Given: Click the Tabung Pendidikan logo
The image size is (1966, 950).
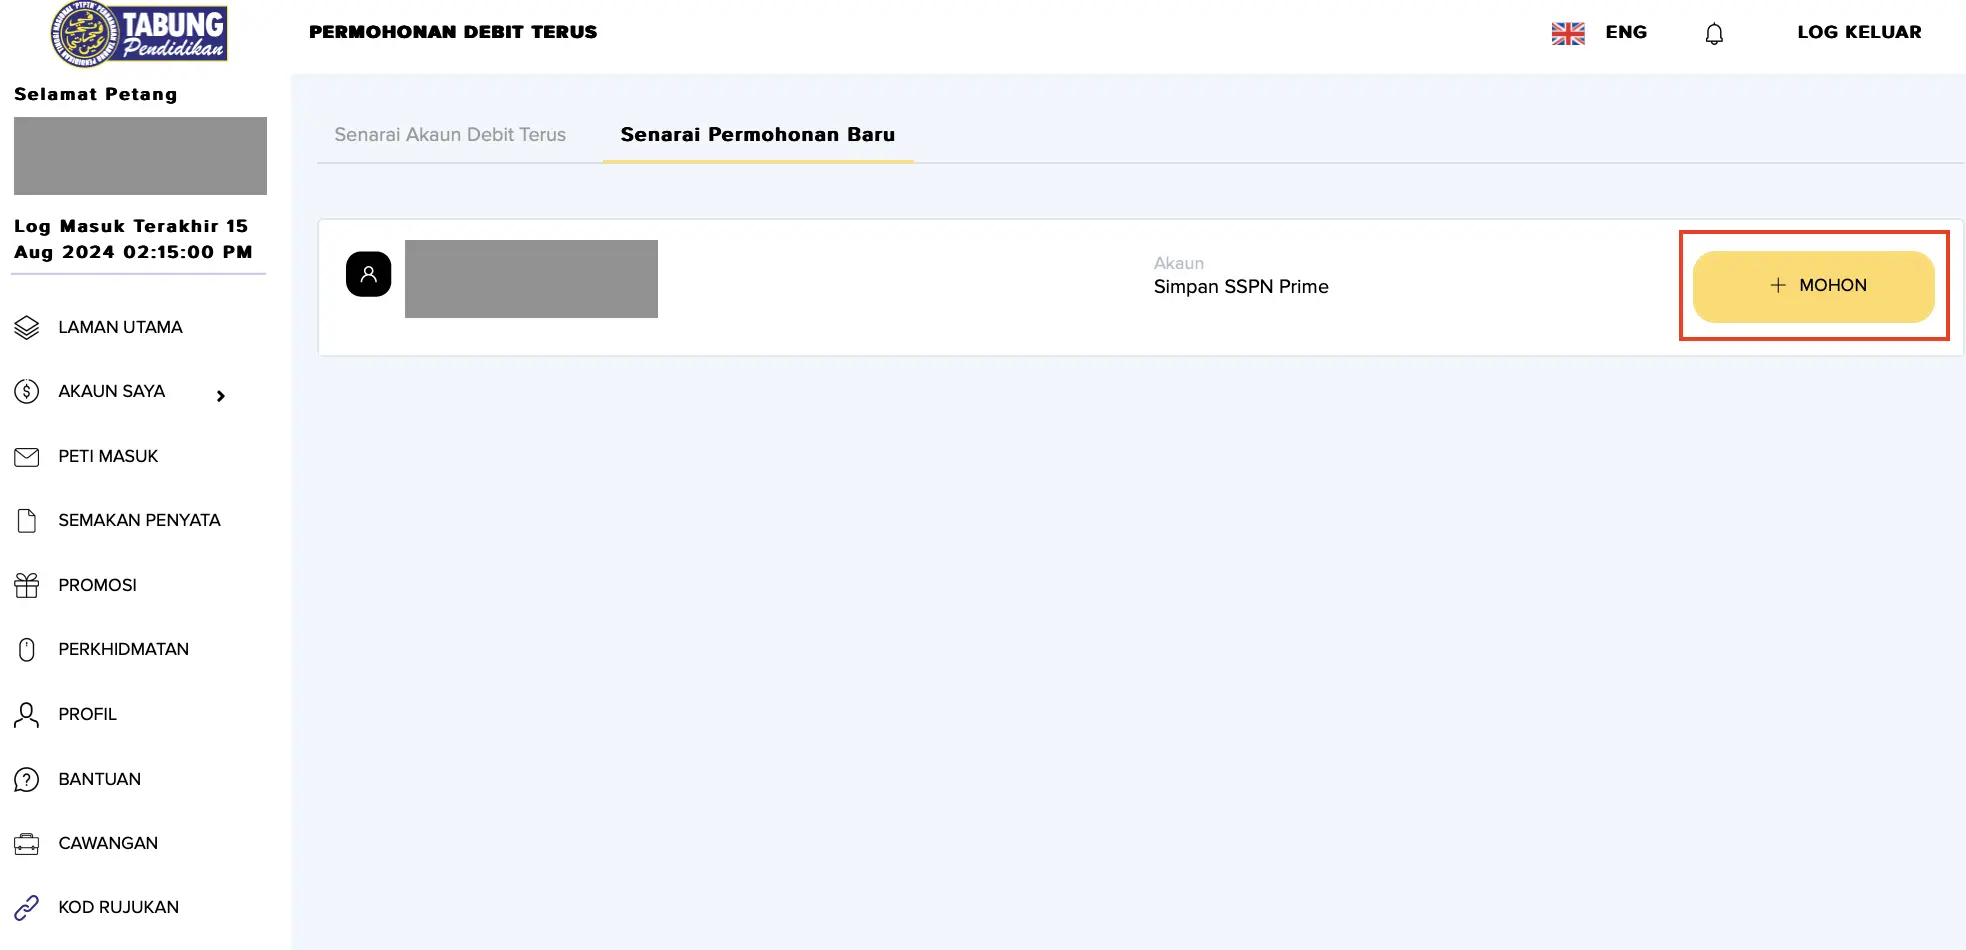Looking at the screenshot, I should 139,34.
